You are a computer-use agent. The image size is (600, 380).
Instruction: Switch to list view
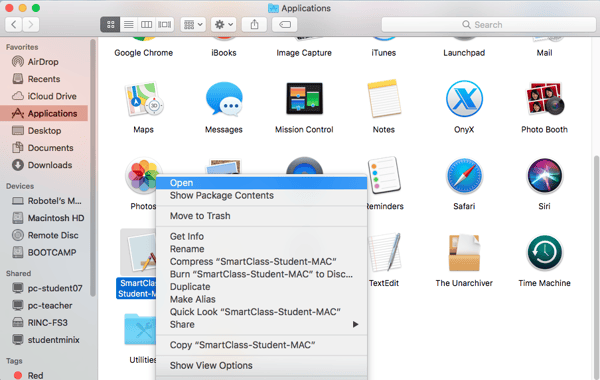[x=129, y=24]
